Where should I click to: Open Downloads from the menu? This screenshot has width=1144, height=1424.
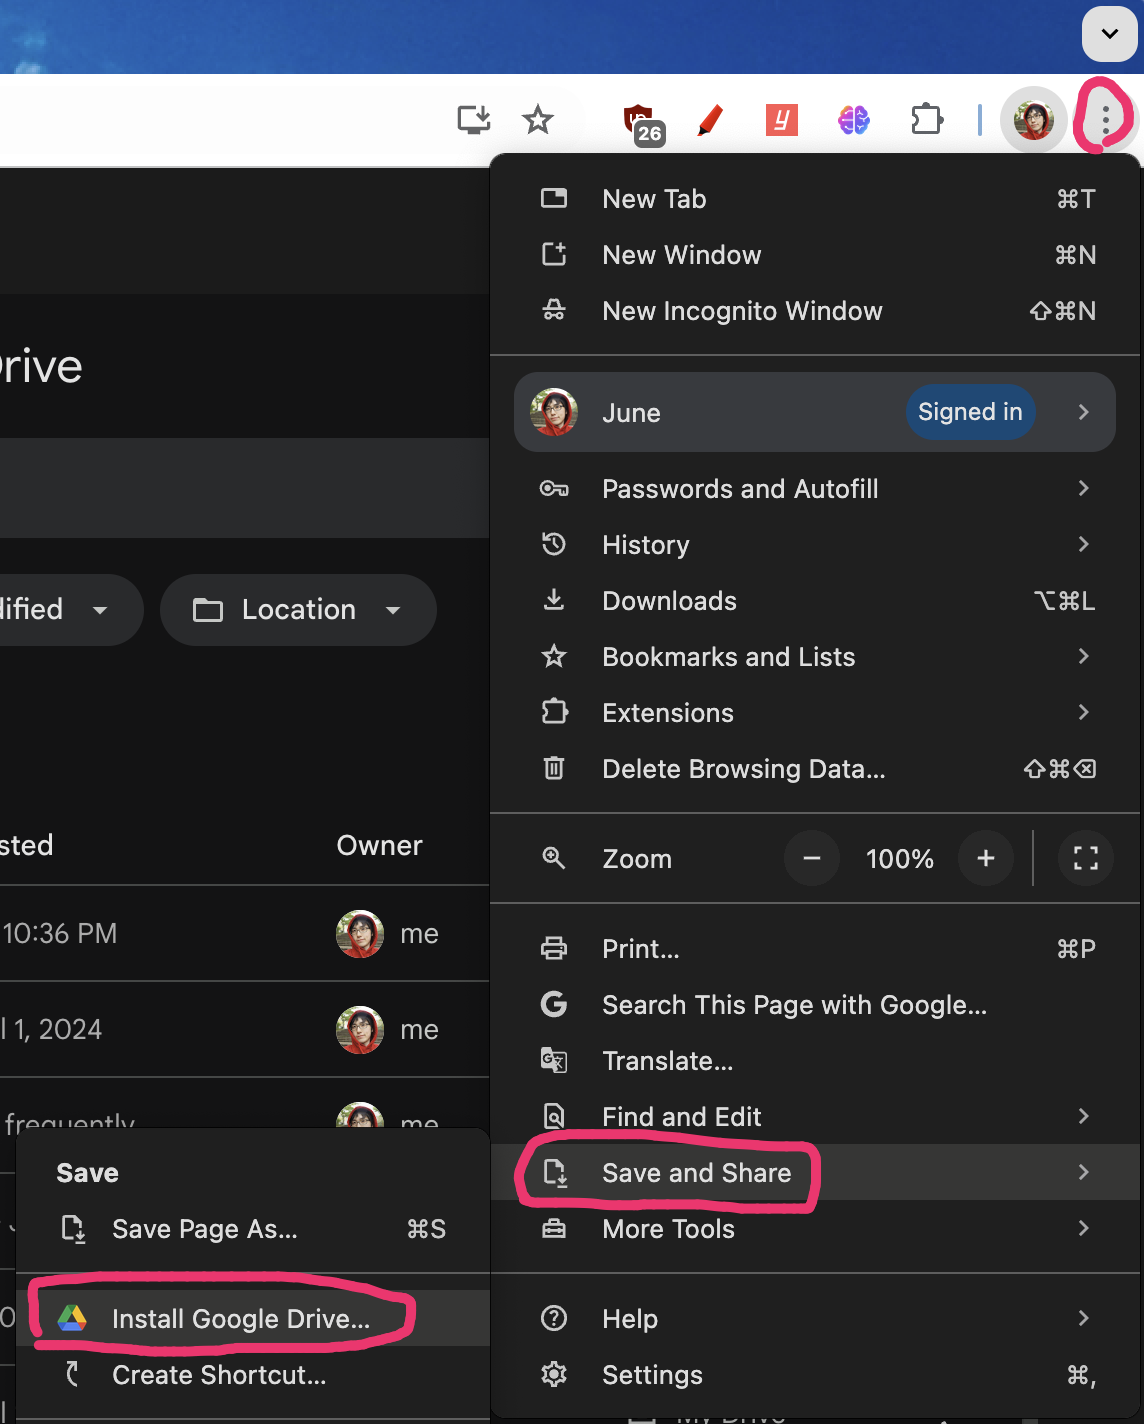point(815,601)
